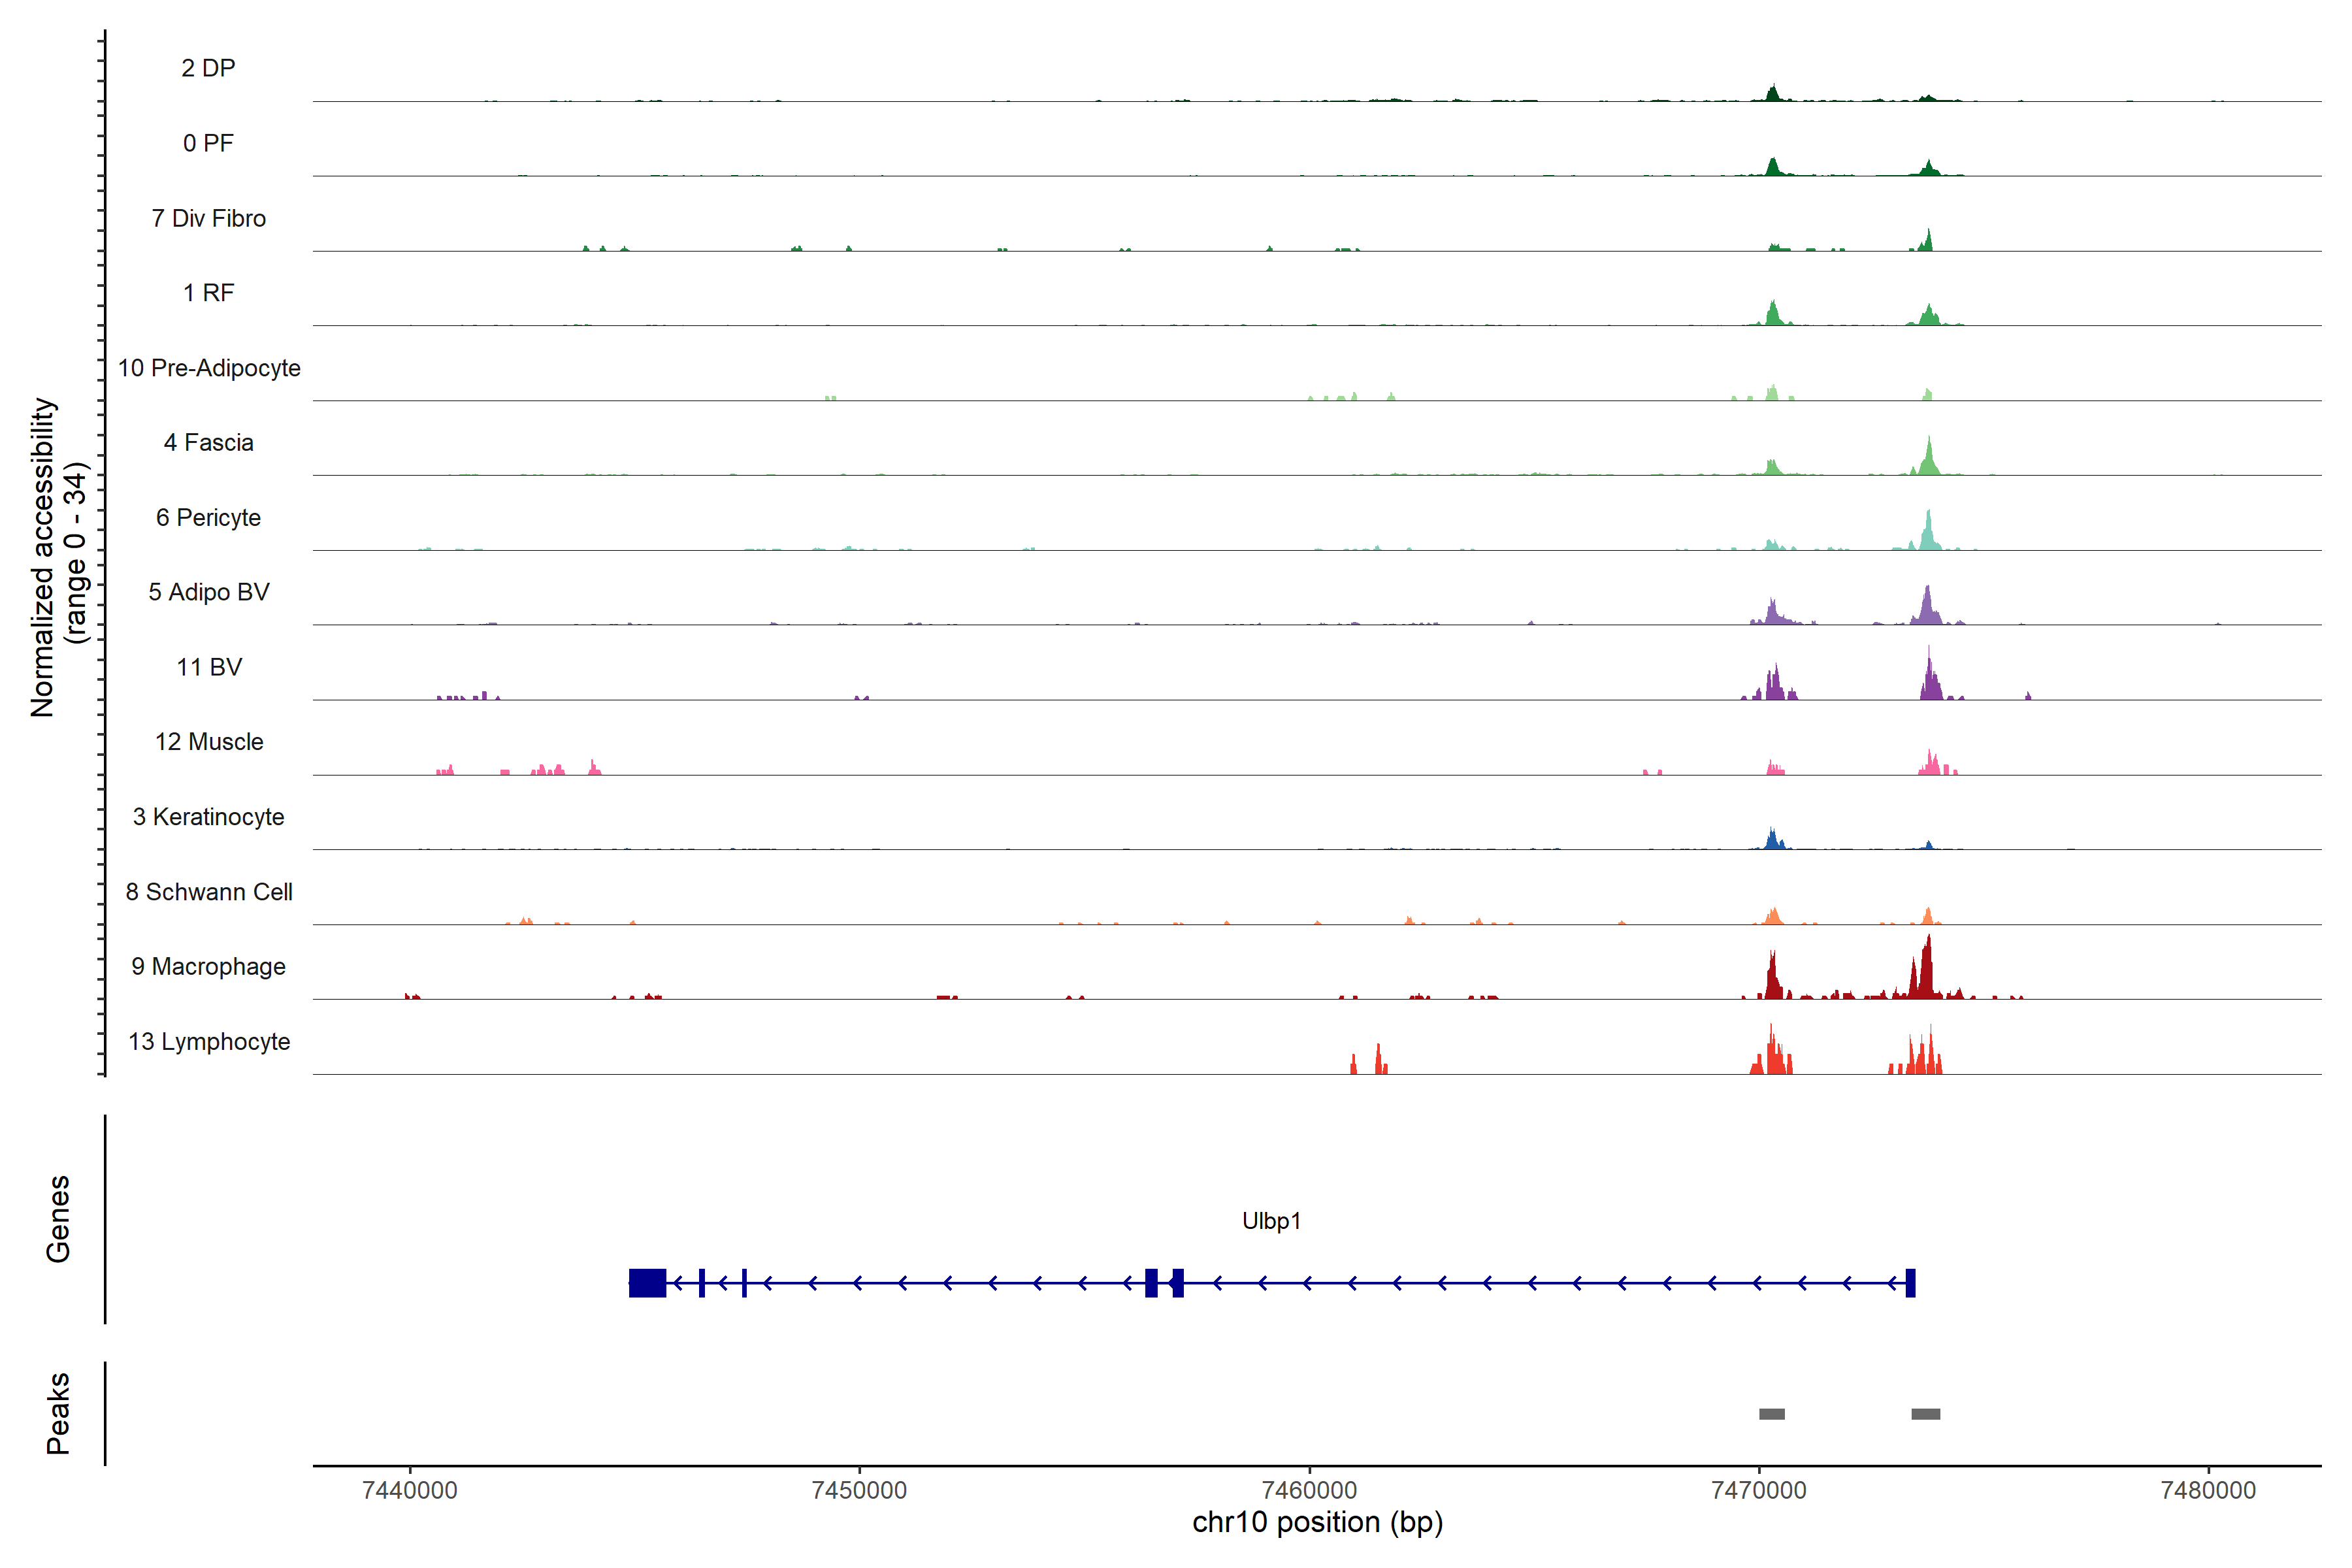2352x1568 pixels.
Task: Click the 8 Schwann Cell label
Action: click(208, 892)
